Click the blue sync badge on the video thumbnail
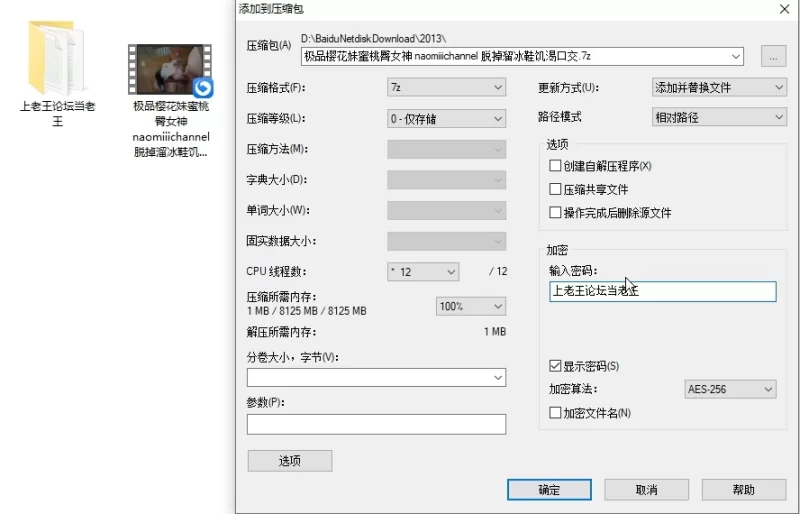 coord(203,87)
